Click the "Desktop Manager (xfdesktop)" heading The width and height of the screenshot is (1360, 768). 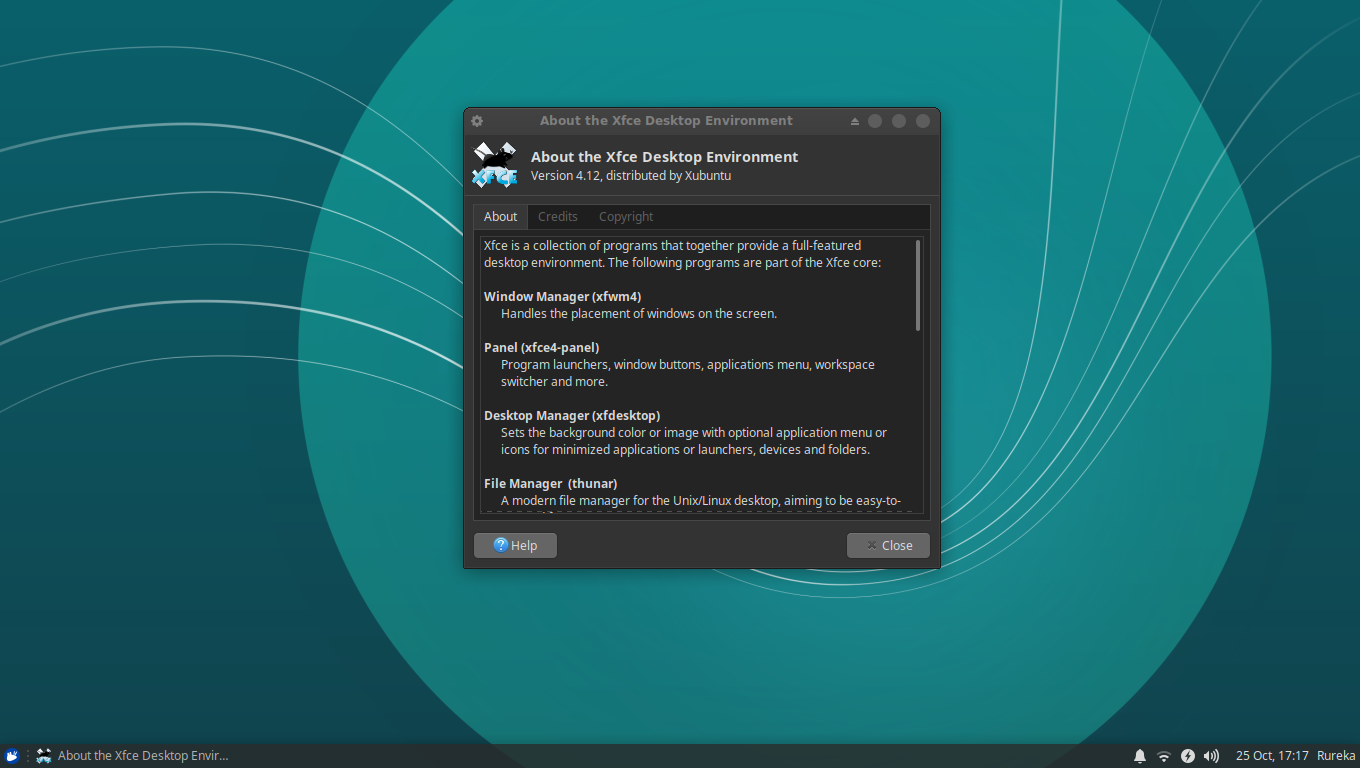[572, 416]
